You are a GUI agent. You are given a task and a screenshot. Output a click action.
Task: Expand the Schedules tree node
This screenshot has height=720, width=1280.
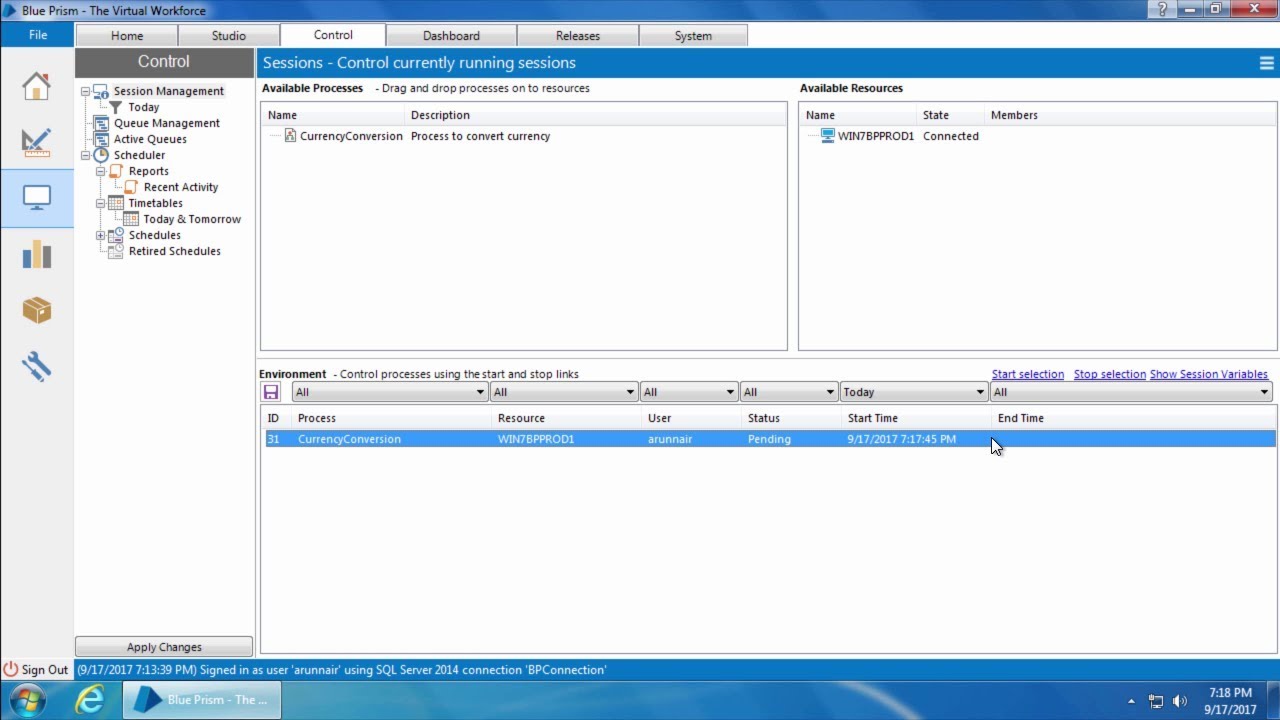100,235
